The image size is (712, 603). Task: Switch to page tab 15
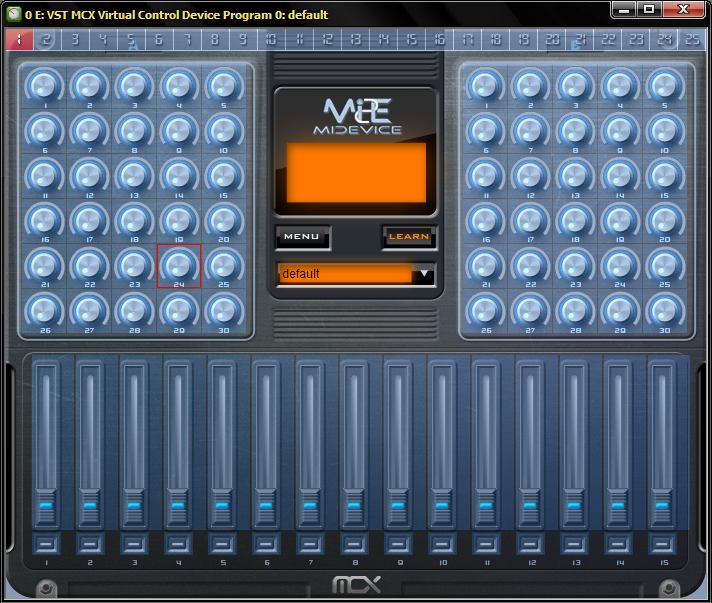click(411, 40)
